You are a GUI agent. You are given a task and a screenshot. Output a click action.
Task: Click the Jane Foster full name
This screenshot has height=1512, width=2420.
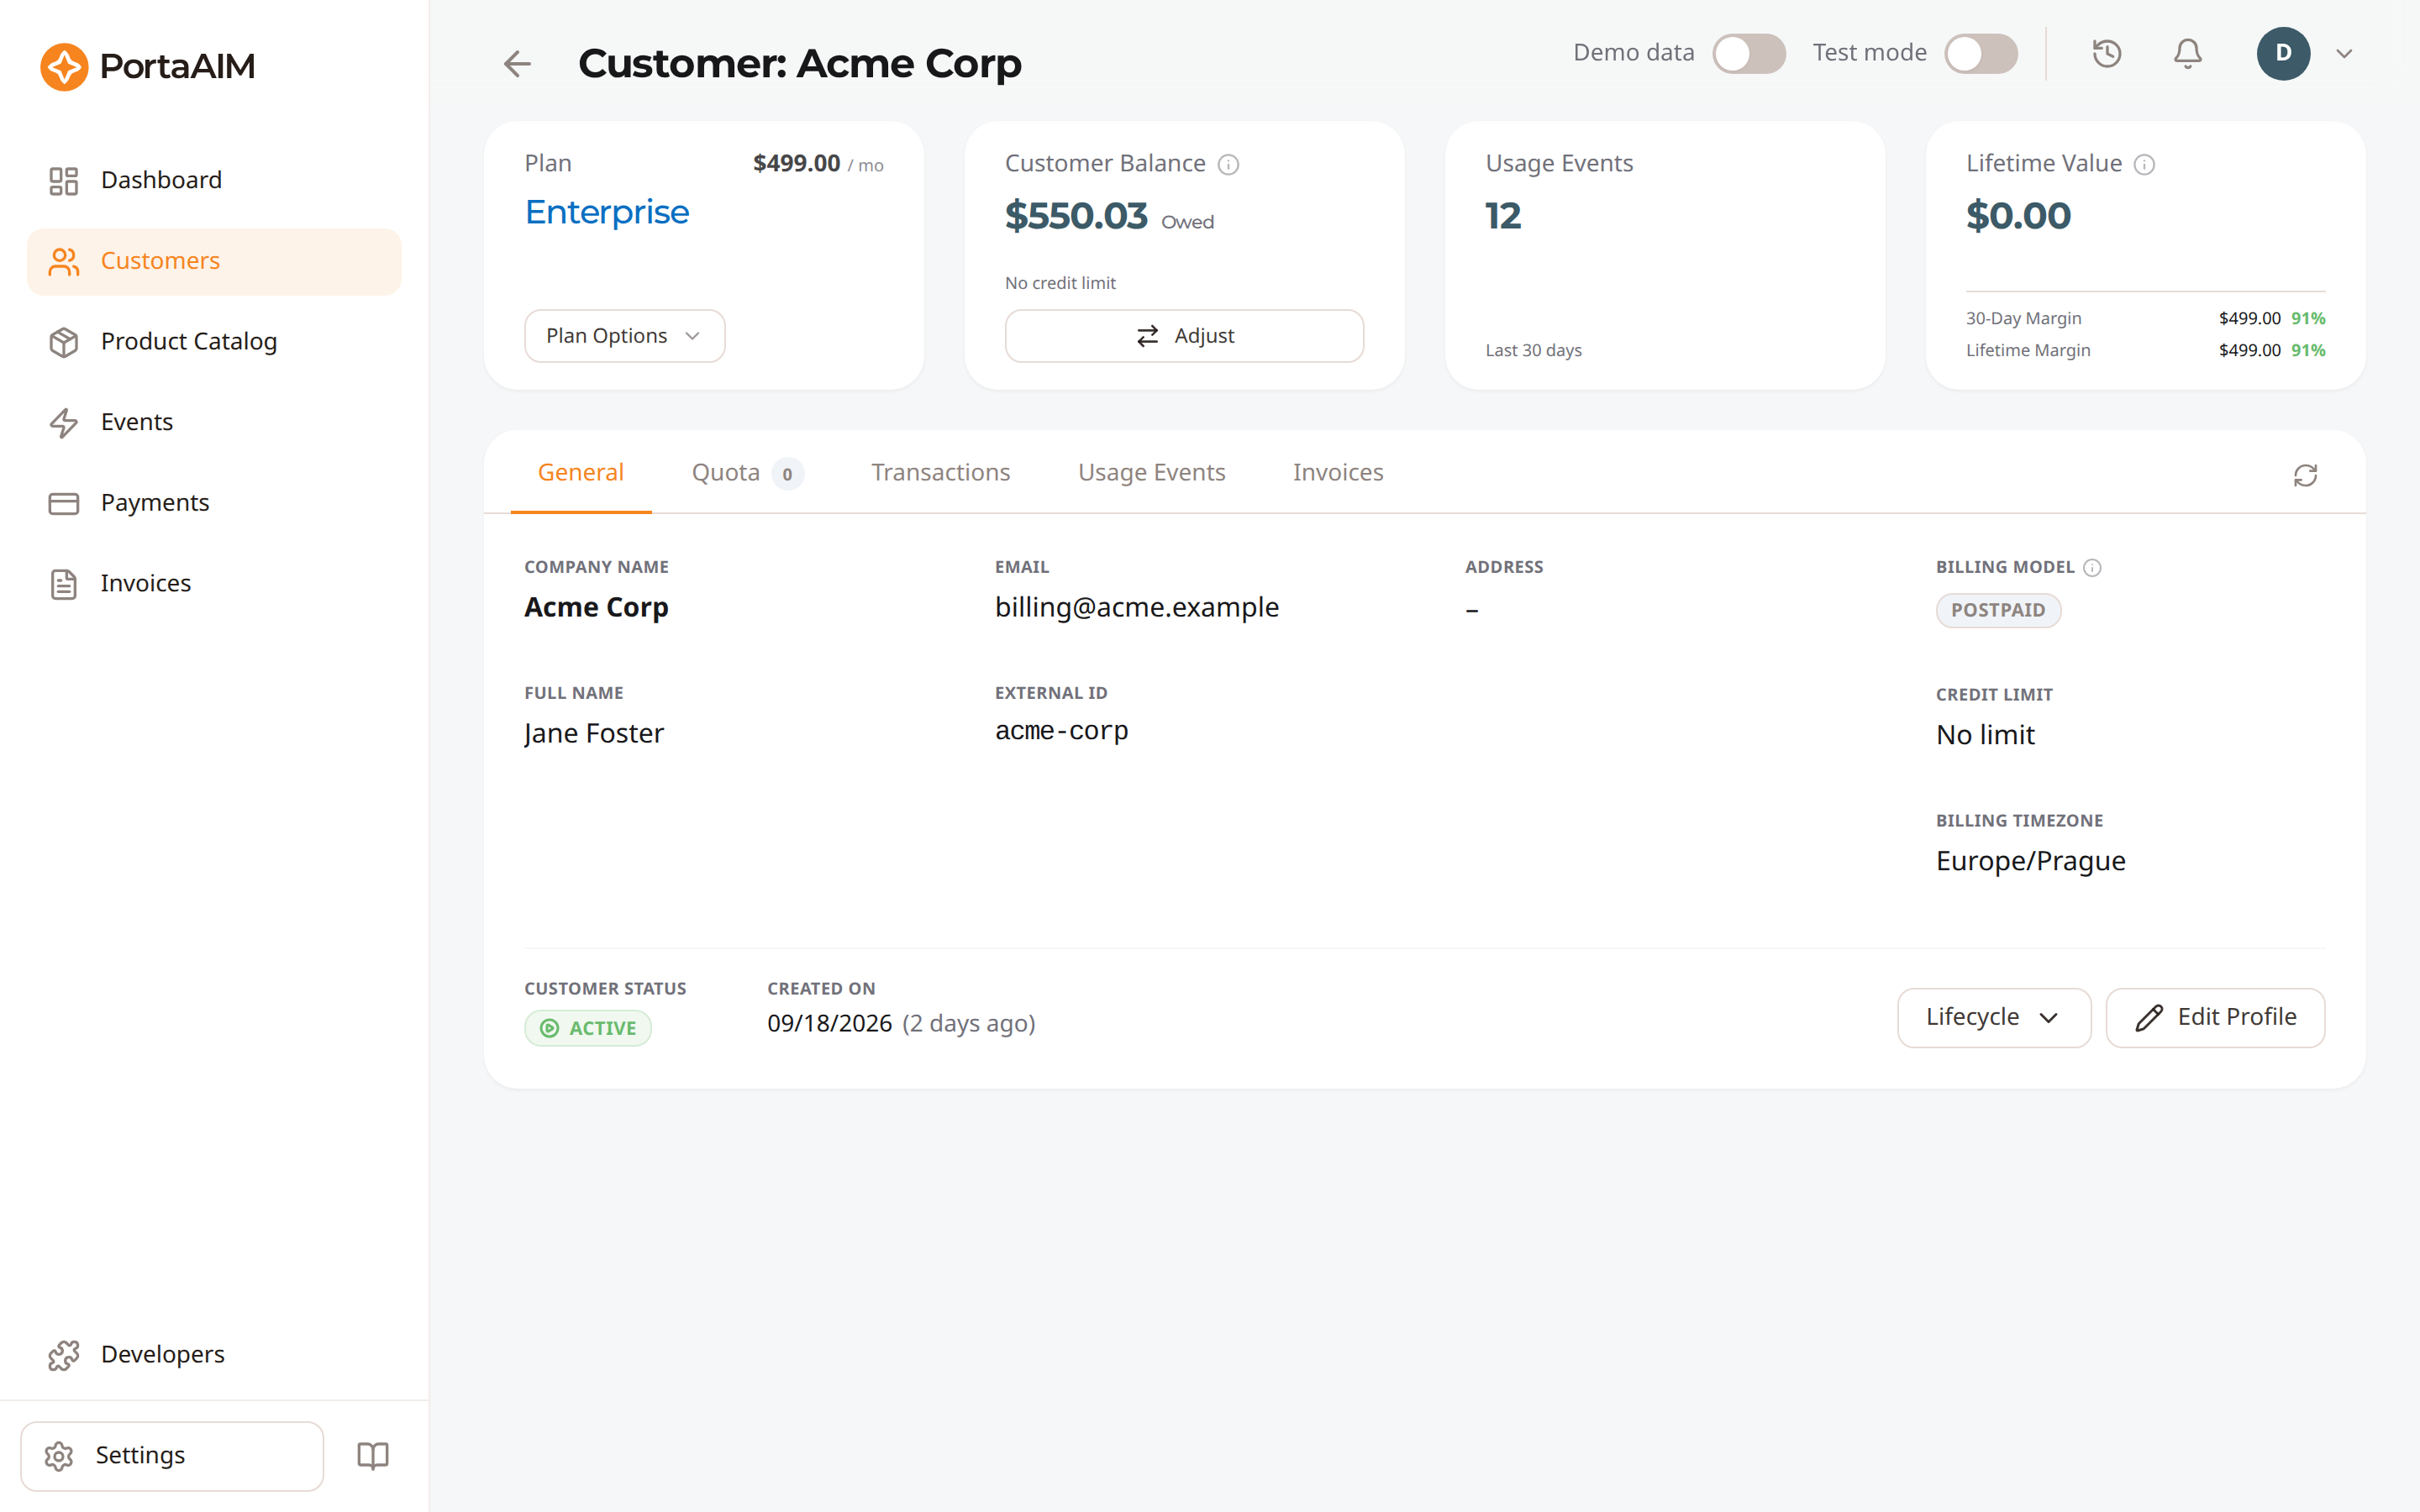pyautogui.click(x=594, y=734)
